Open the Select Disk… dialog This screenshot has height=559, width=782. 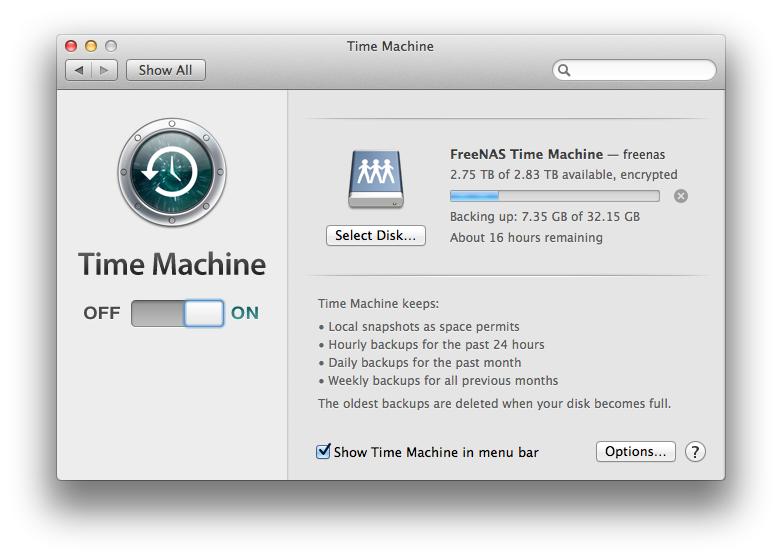(376, 235)
